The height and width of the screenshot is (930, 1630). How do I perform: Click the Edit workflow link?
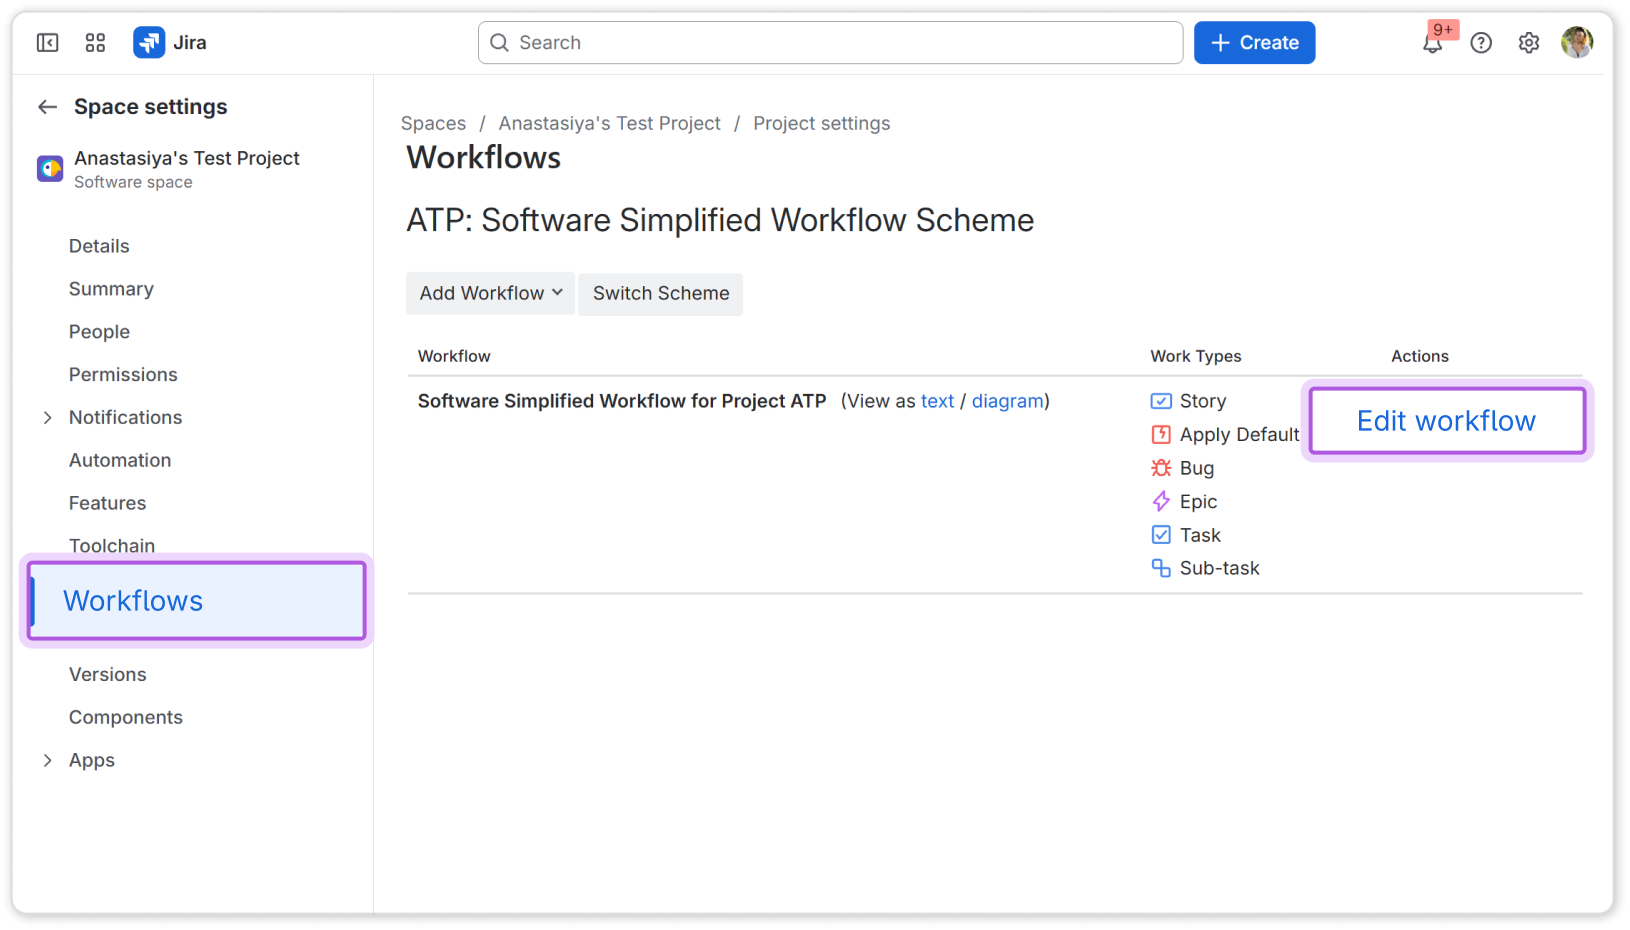(x=1446, y=421)
